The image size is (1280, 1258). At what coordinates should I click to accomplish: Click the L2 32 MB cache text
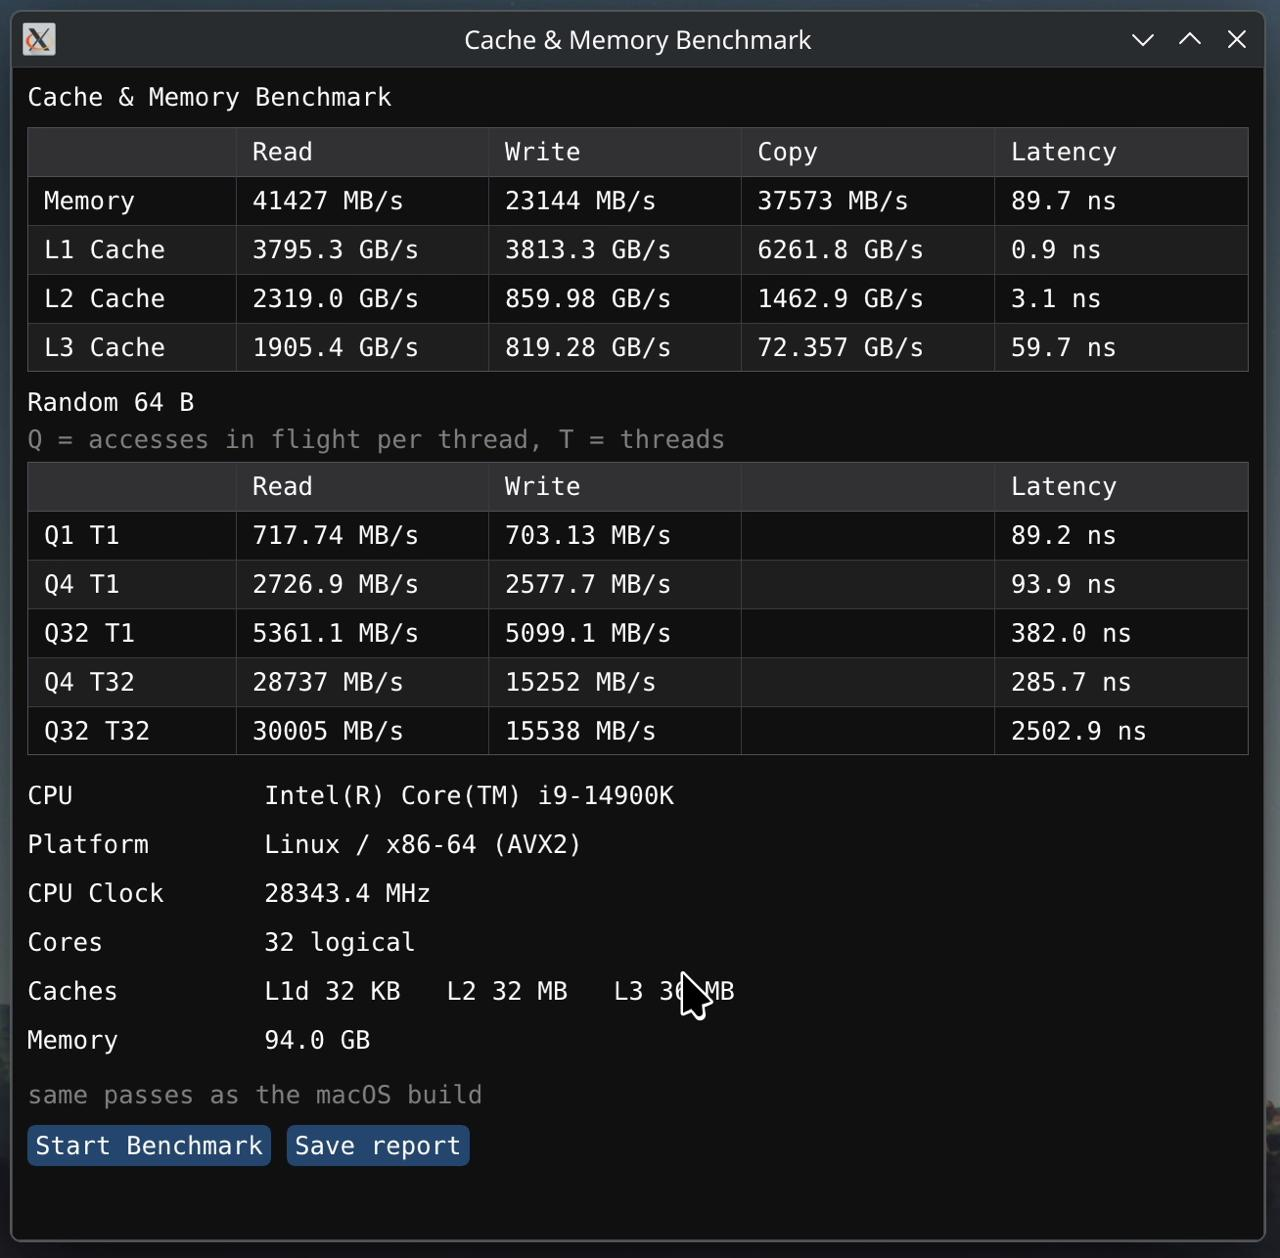[507, 992]
